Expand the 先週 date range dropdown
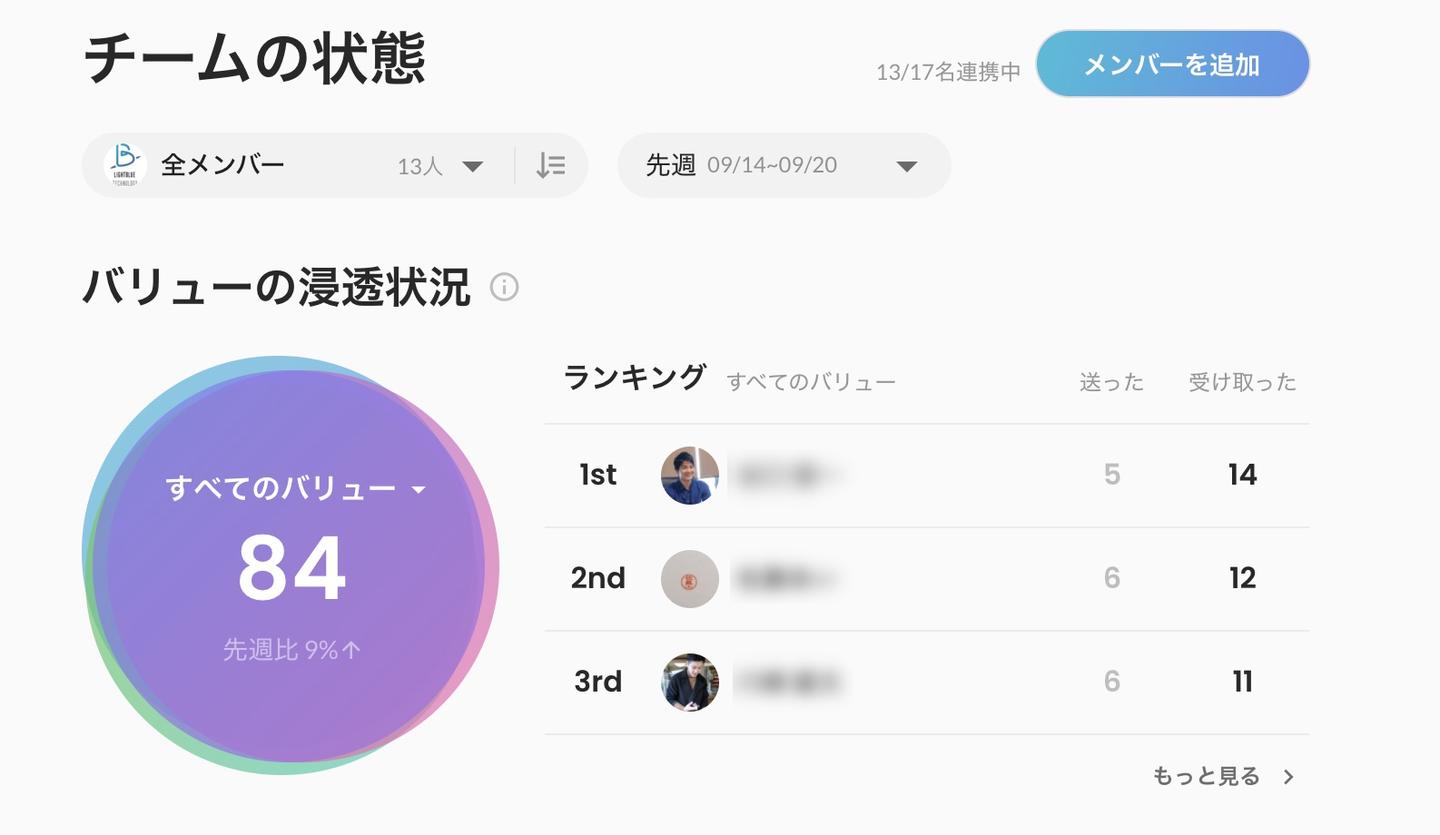The width and height of the screenshot is (1440, 835). click(x=783, y=166)
